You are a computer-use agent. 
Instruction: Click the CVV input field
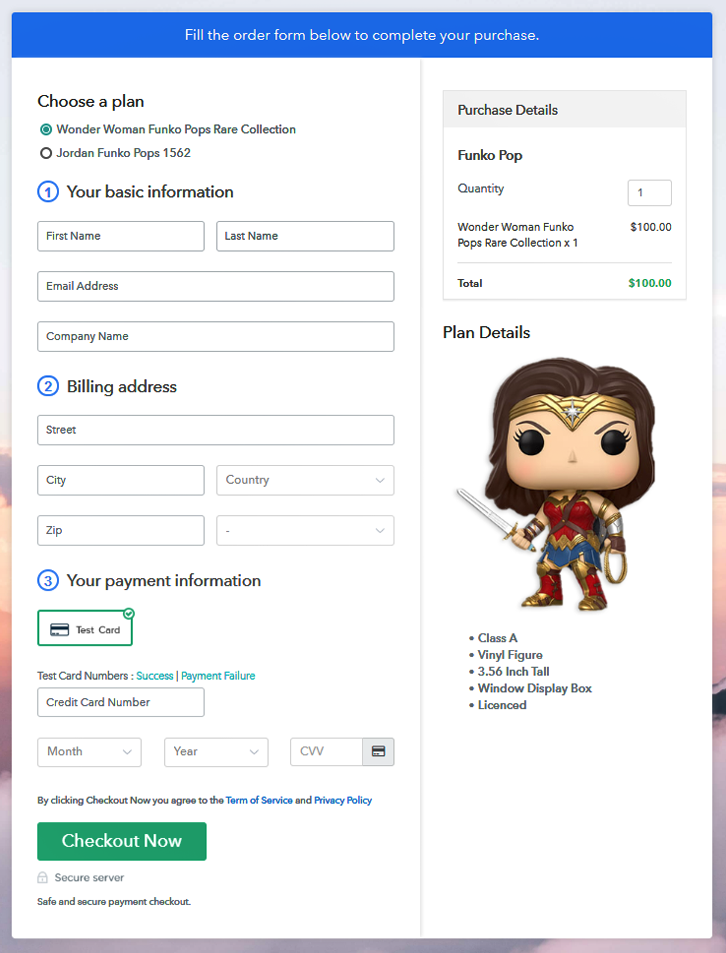point(327,752)
